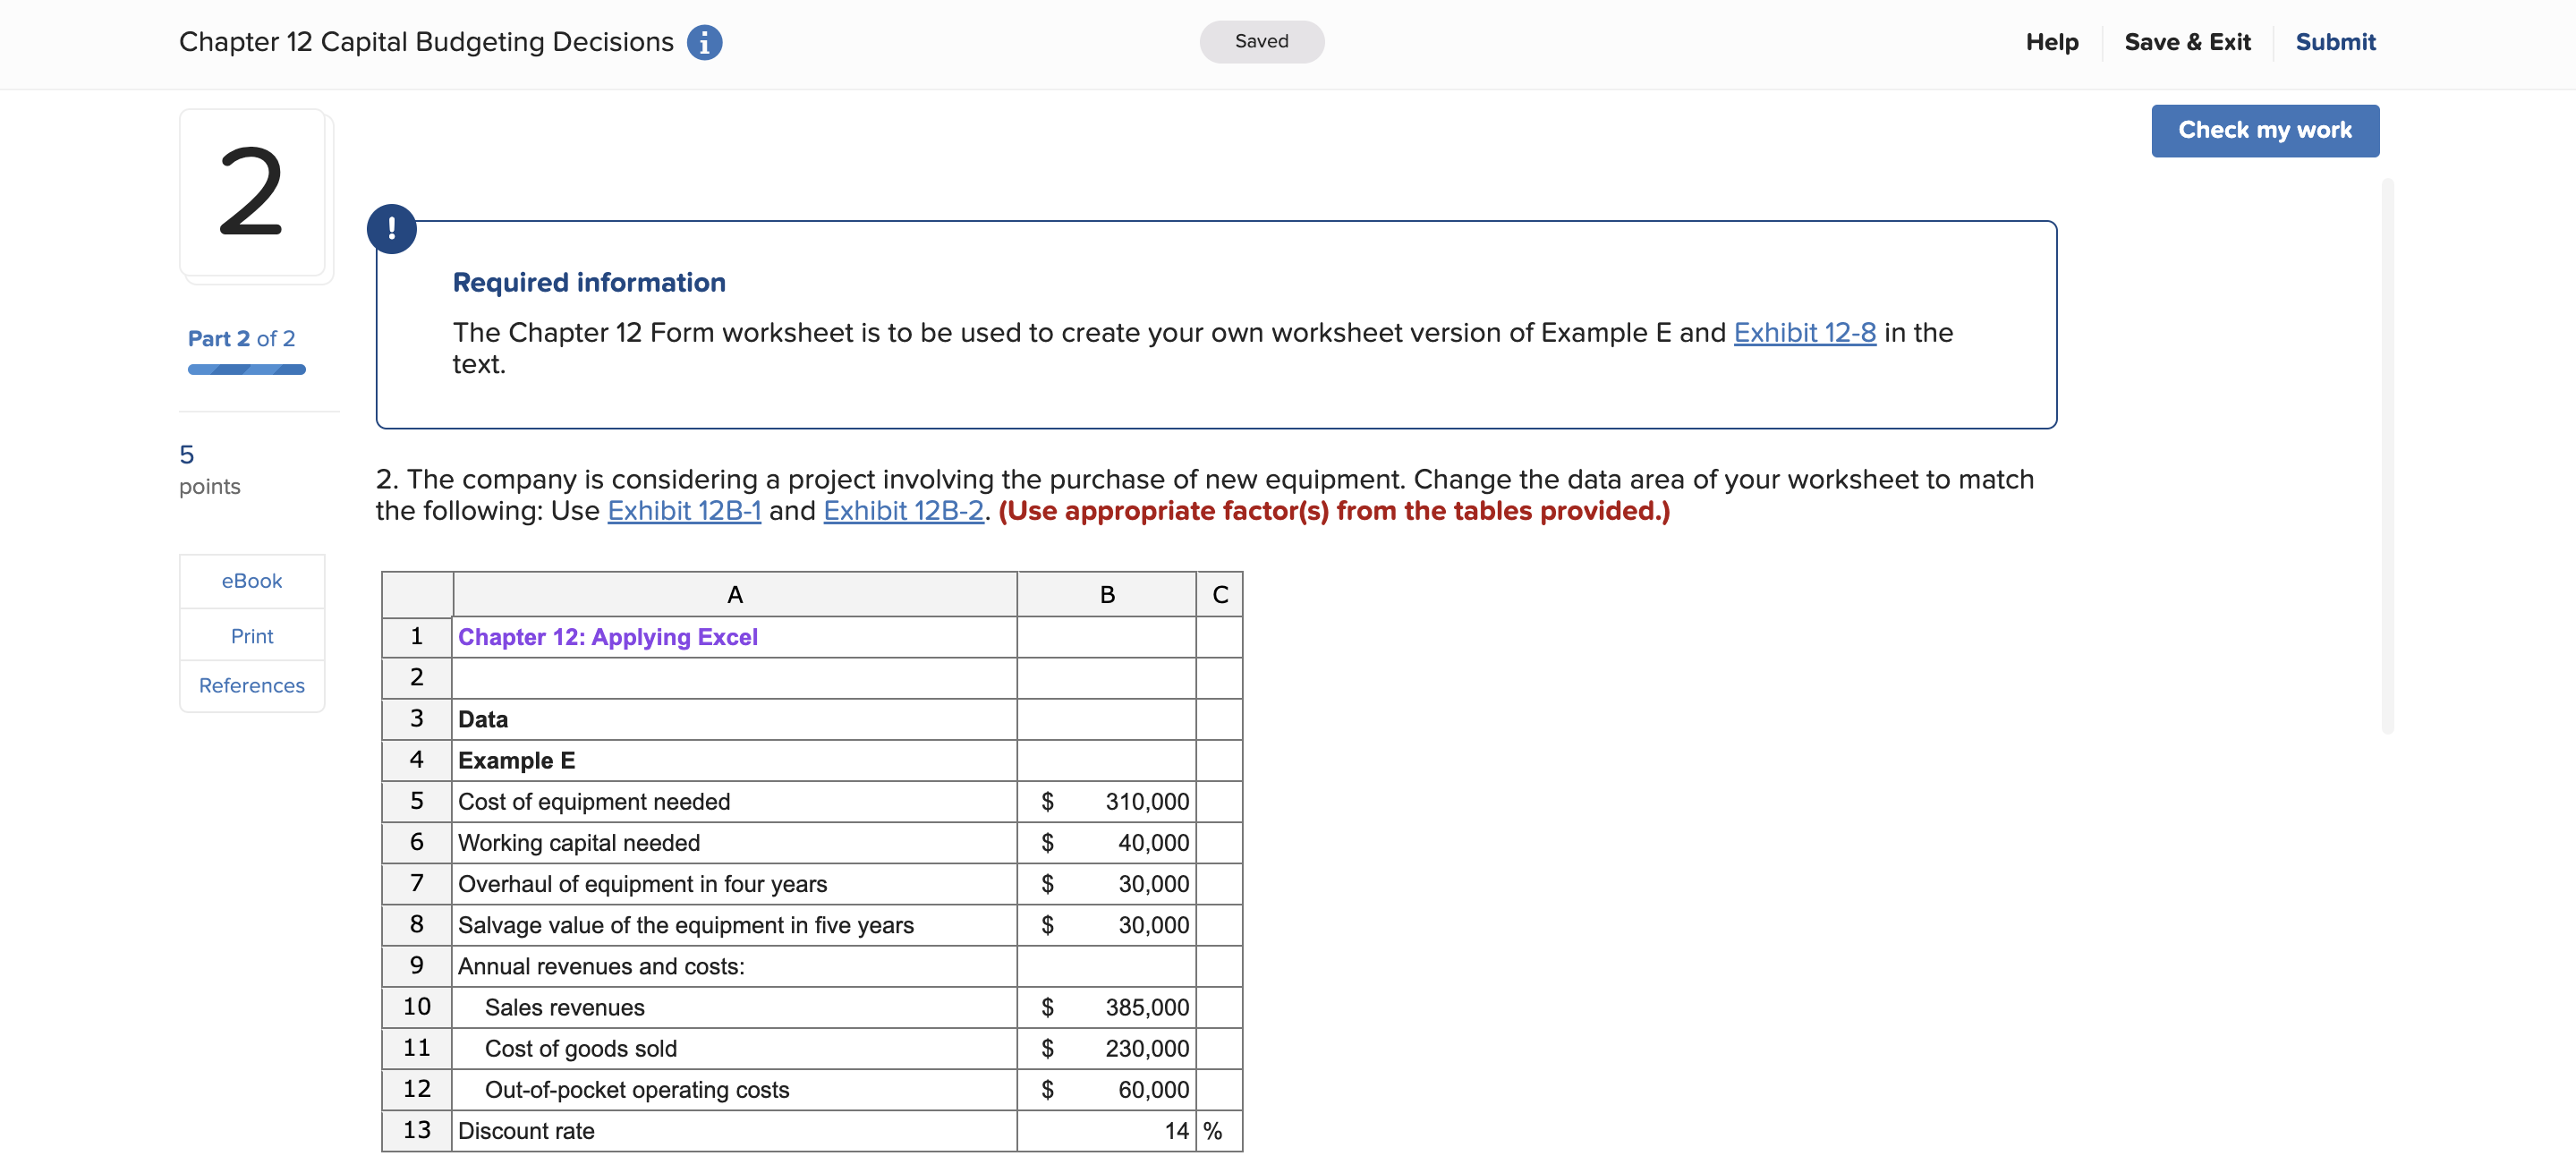
Task: Open the Exhibit 12B-1 link
Action: coord(684,510)
